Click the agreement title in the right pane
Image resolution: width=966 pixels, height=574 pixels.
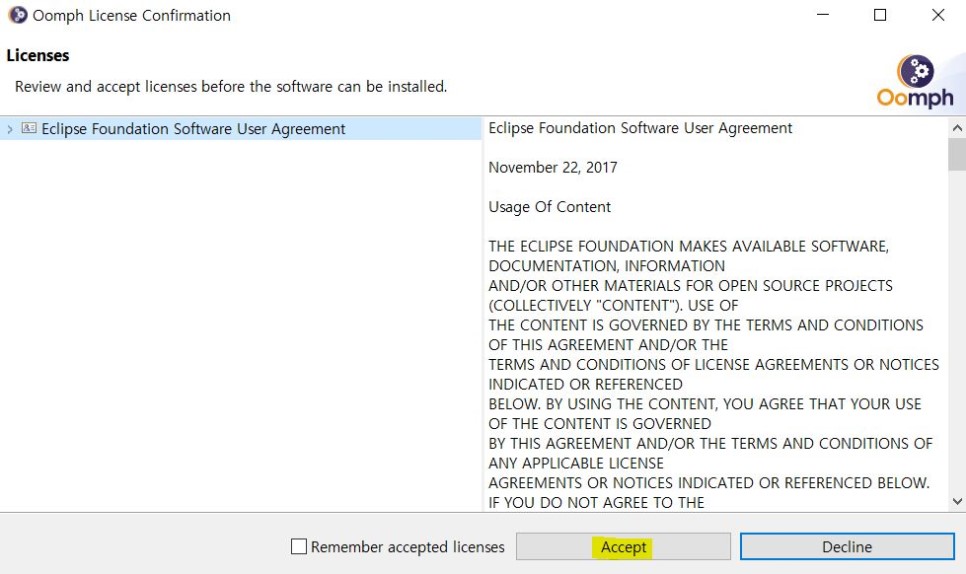640,128
